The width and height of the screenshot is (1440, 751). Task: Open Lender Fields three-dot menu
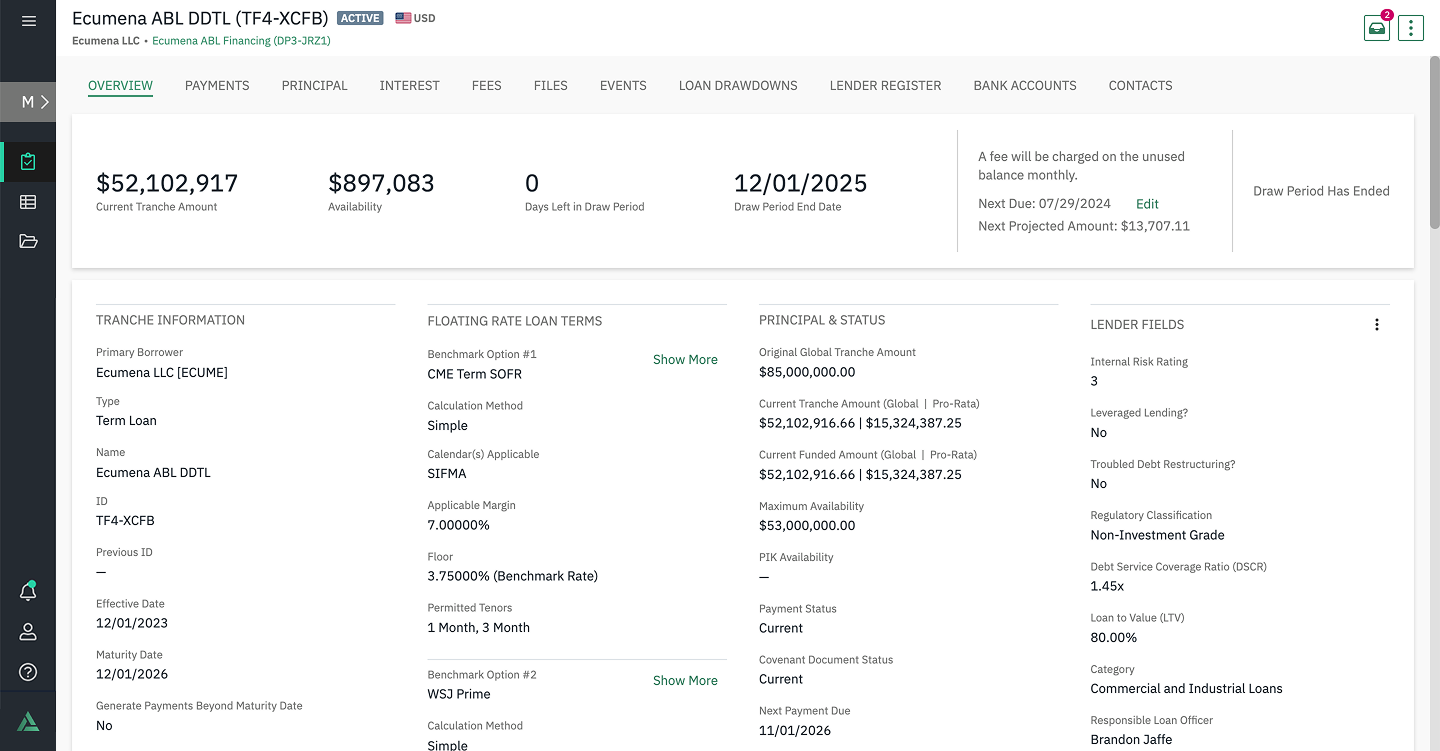[1377, 325]
